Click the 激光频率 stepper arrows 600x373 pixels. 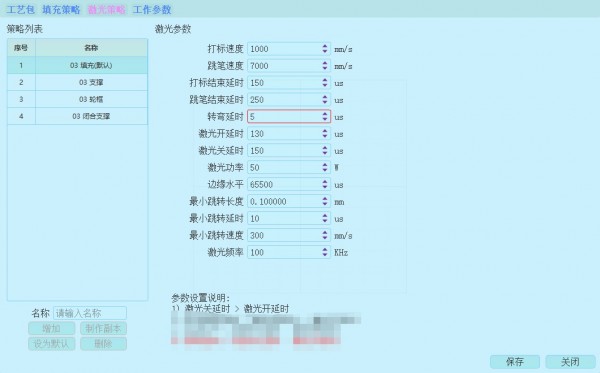[325, 252]
